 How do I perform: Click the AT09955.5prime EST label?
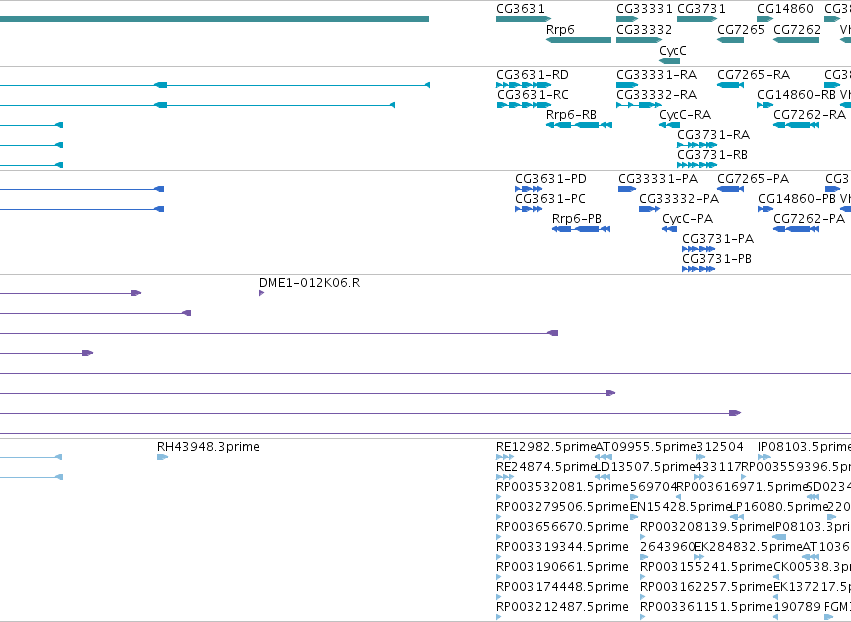point(645,447)
